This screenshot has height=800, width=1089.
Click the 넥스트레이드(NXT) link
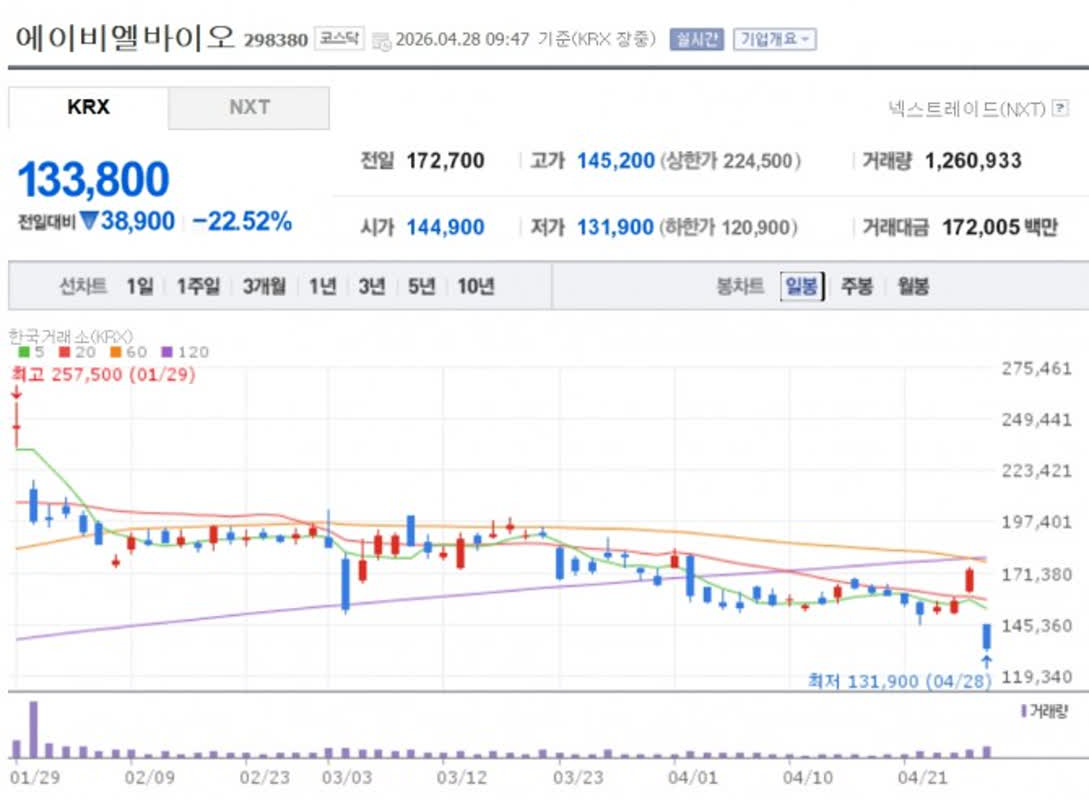(x=966, y=109)
